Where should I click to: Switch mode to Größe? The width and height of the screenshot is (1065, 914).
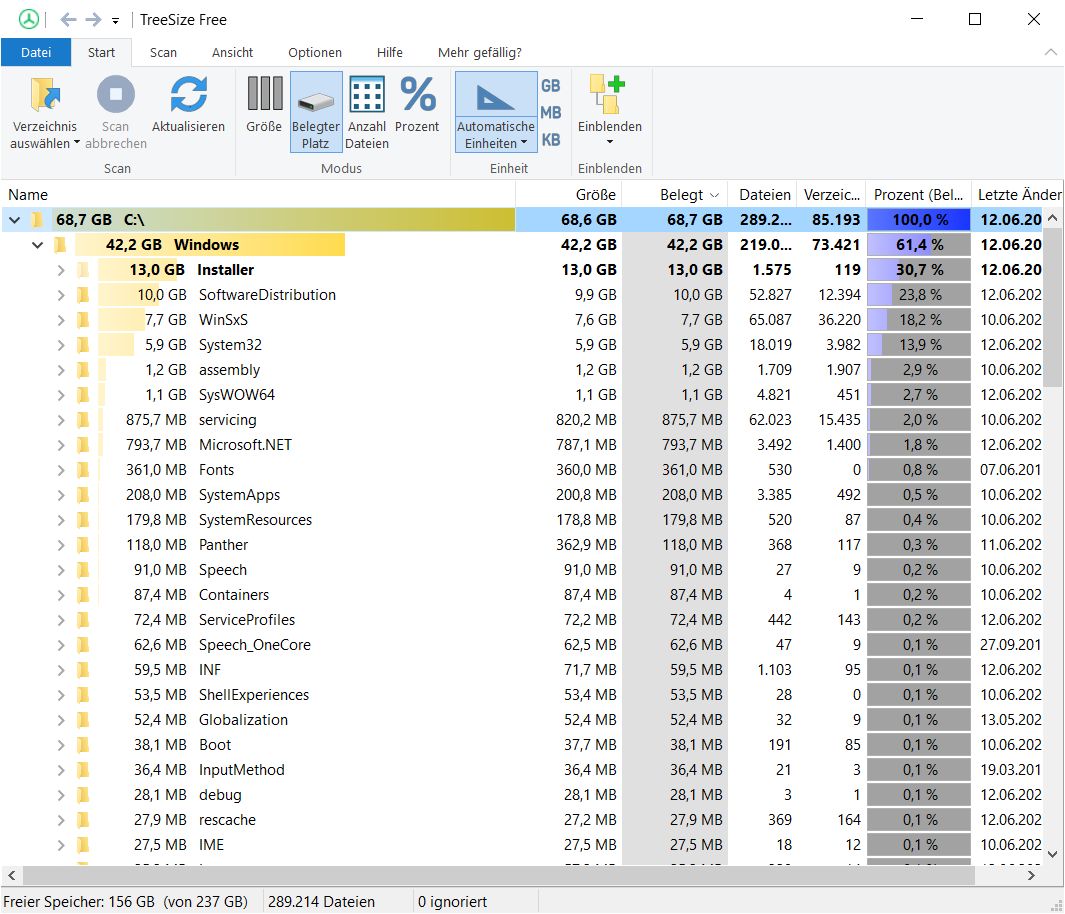click(264, 105)
